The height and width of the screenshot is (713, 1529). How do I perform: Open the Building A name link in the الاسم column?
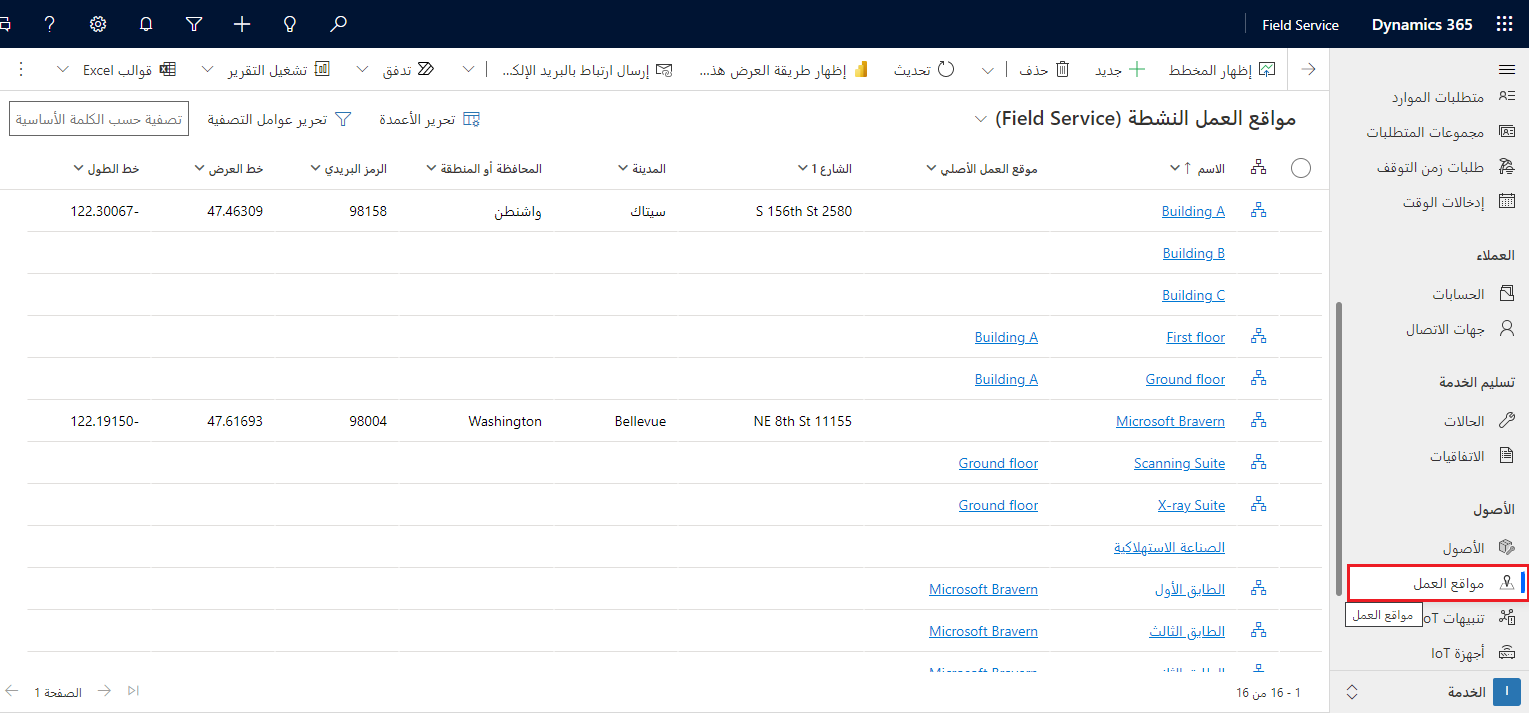[x=1193, y=211]
